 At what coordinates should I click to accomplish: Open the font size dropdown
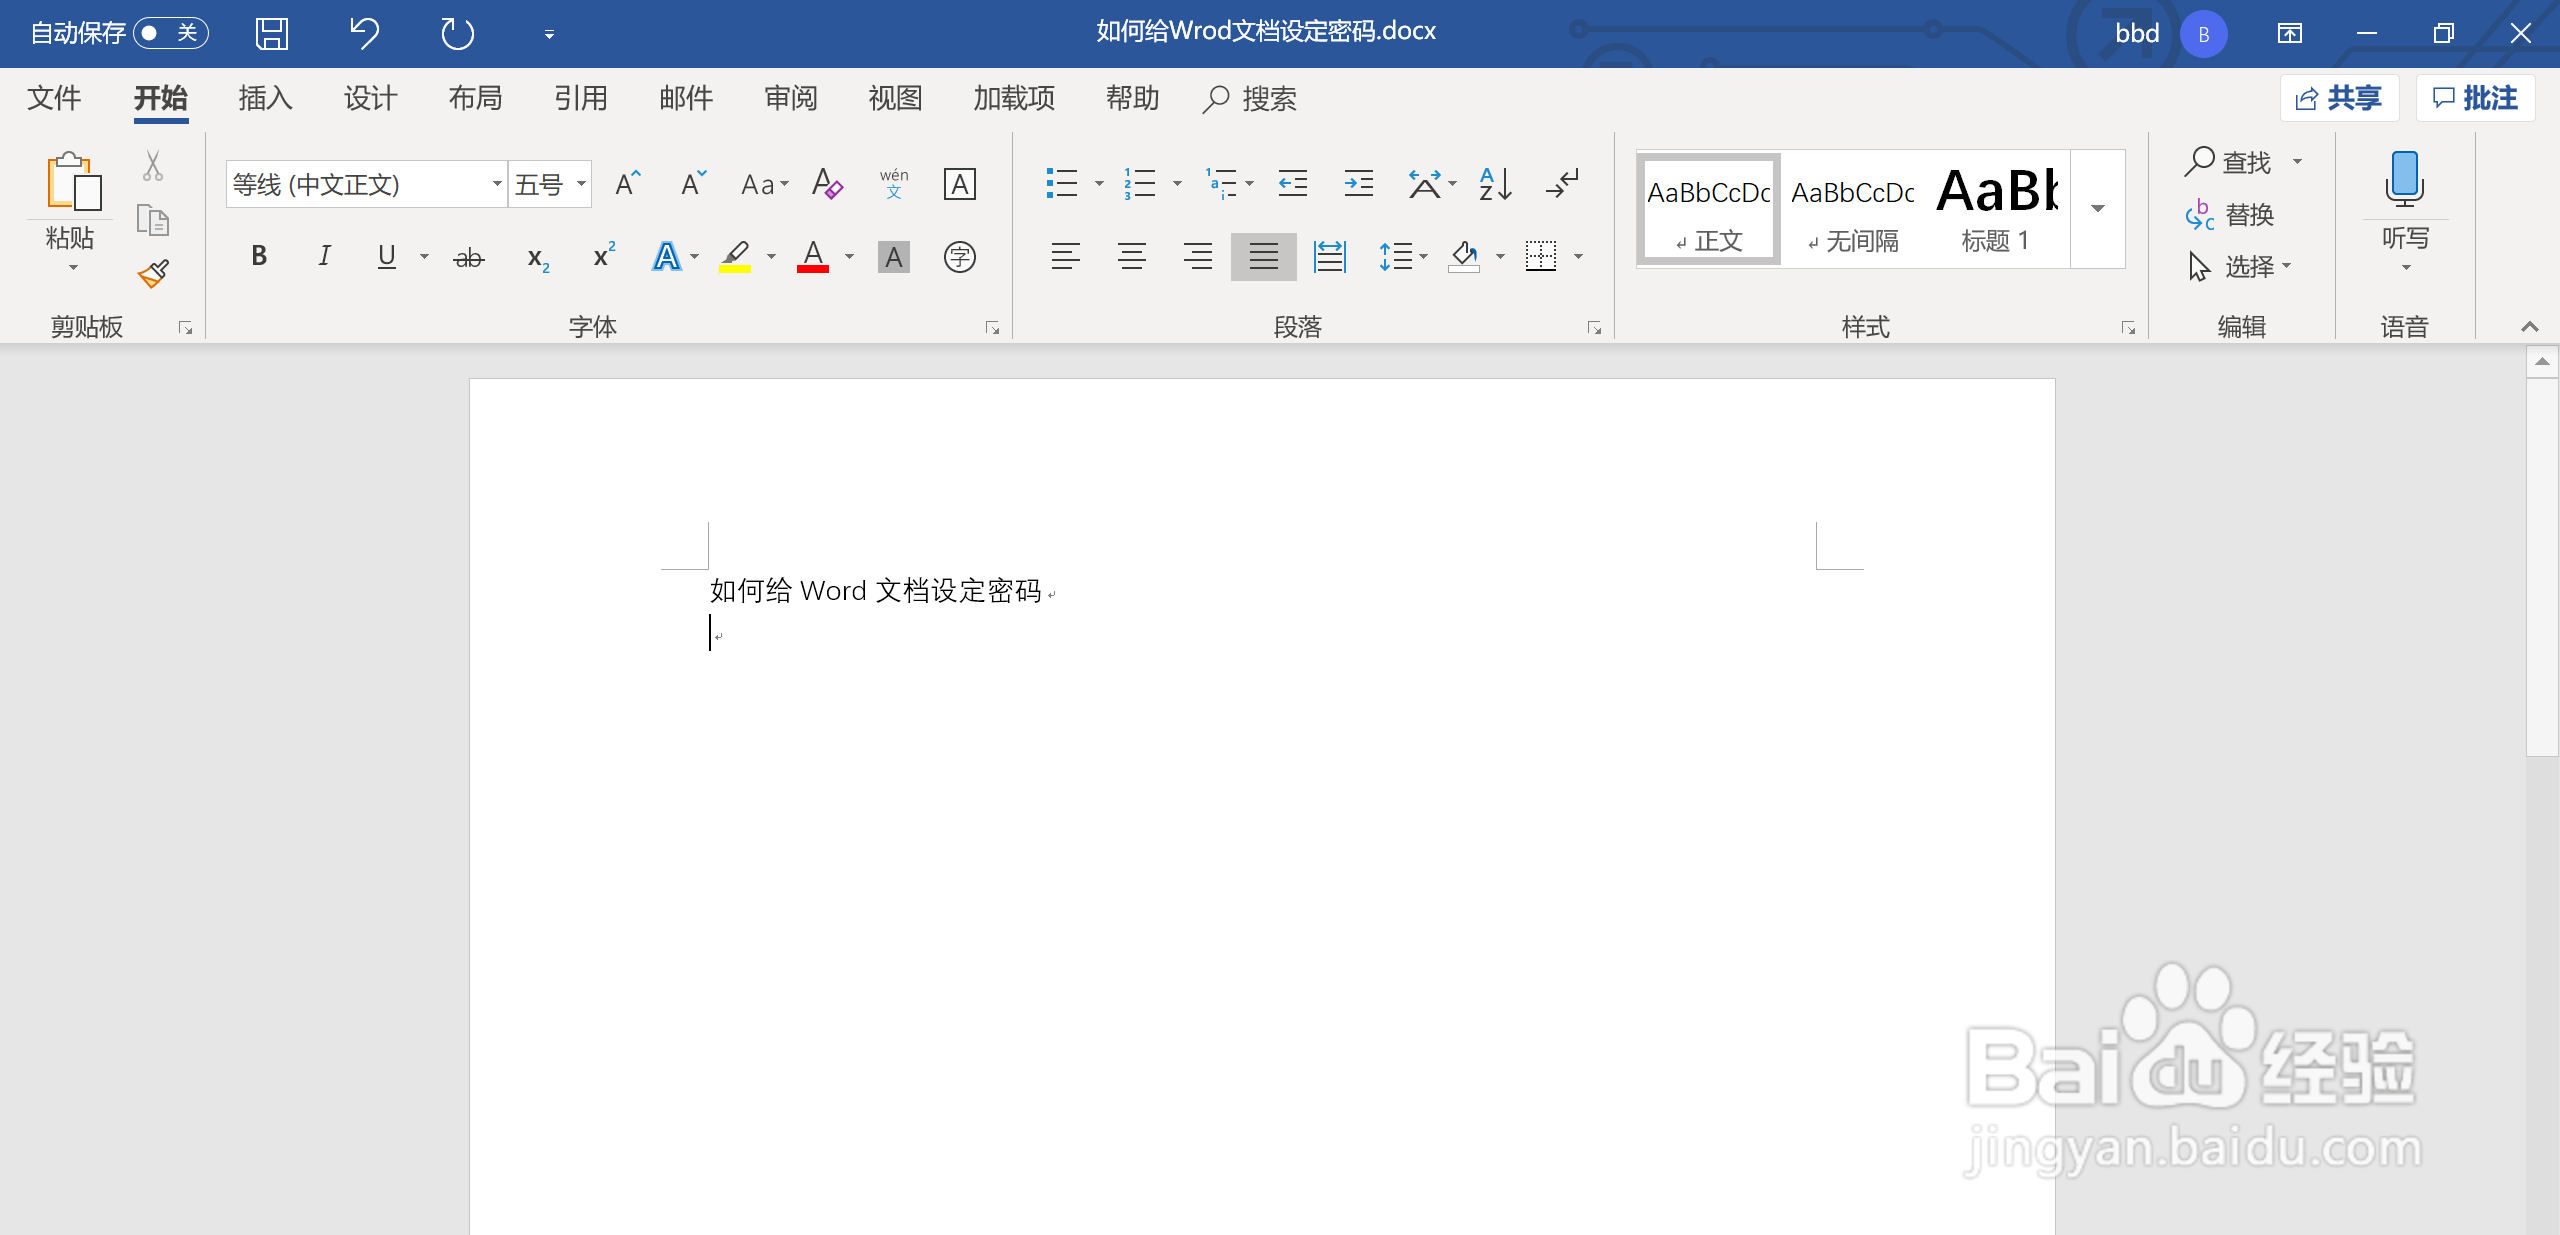581,184
